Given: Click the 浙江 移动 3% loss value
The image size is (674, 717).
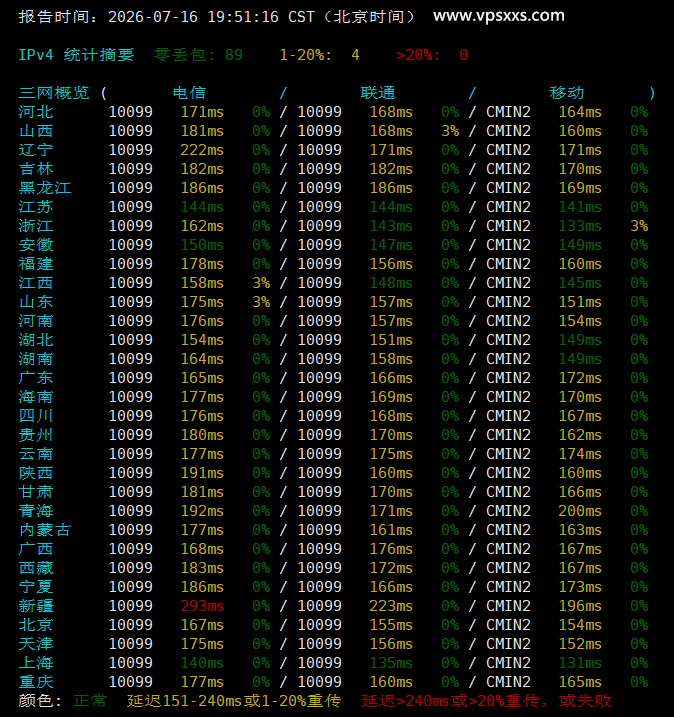Looking at the screenshot, I should click(639, 226).
